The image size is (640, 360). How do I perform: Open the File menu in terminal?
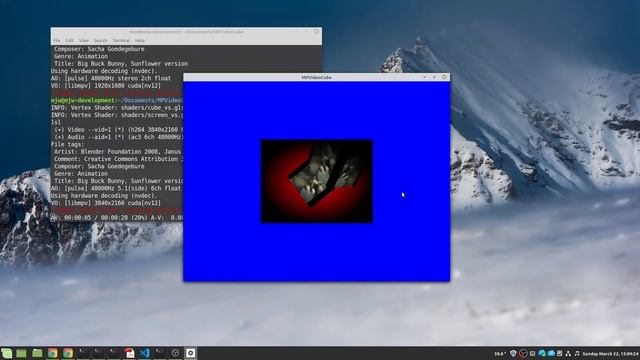pos(57,40)
